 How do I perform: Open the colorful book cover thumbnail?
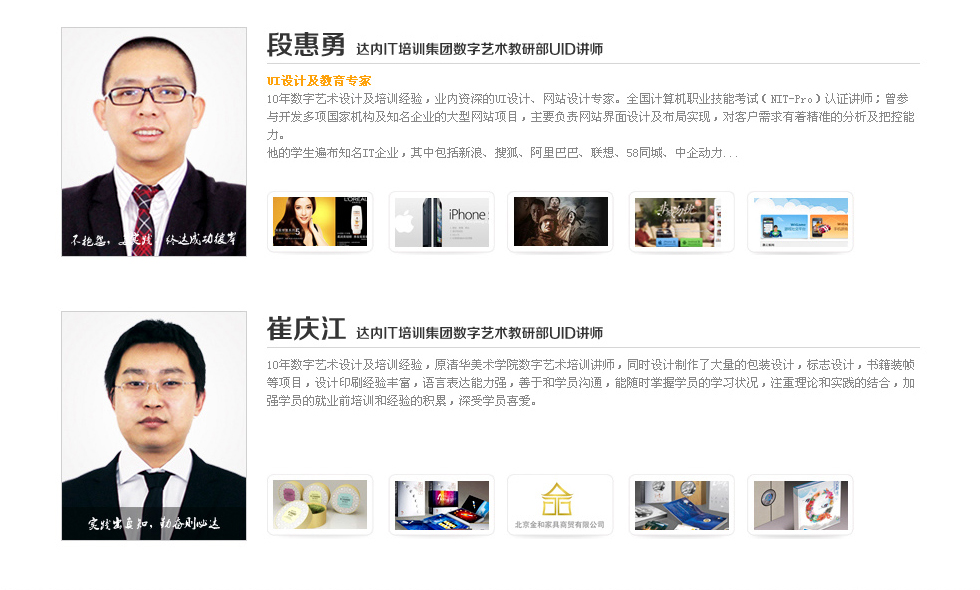[801, 505]
